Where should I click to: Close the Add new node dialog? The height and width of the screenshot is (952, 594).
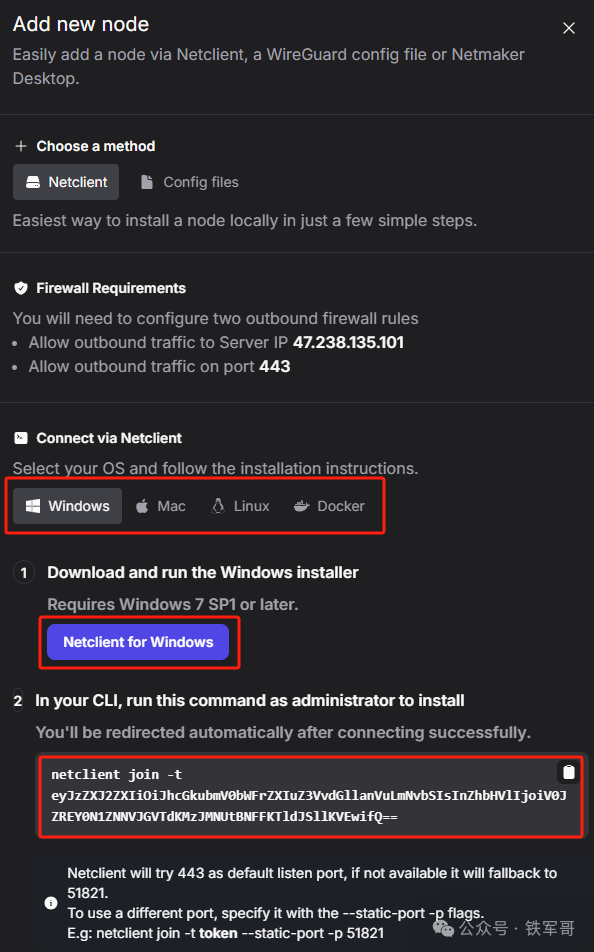tap(569, 28)
